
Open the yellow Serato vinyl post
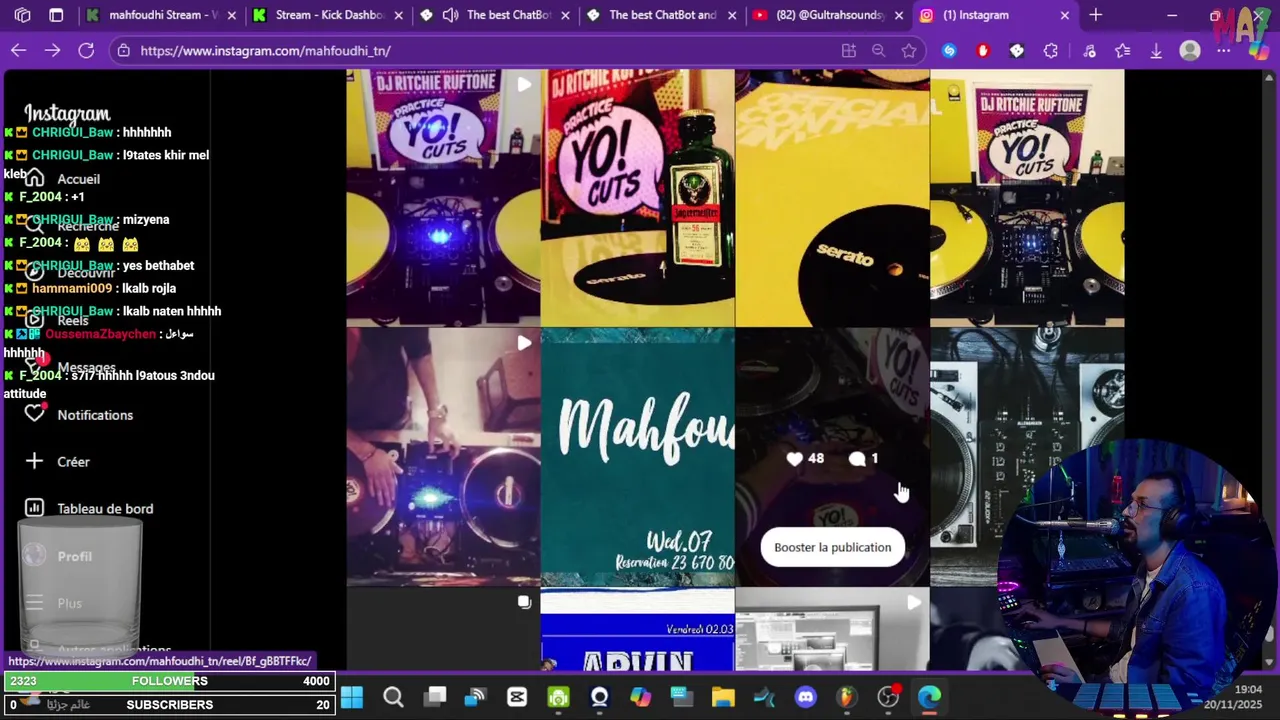click(x=832, y=198)
